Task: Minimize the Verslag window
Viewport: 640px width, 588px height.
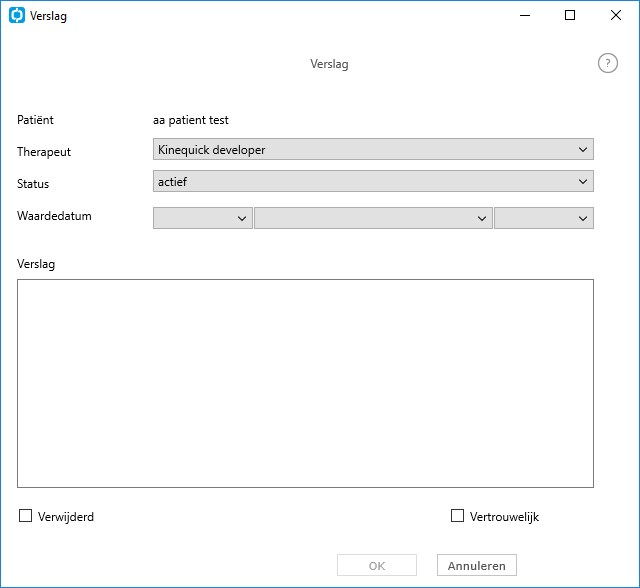Action: [x=525, y=16]
